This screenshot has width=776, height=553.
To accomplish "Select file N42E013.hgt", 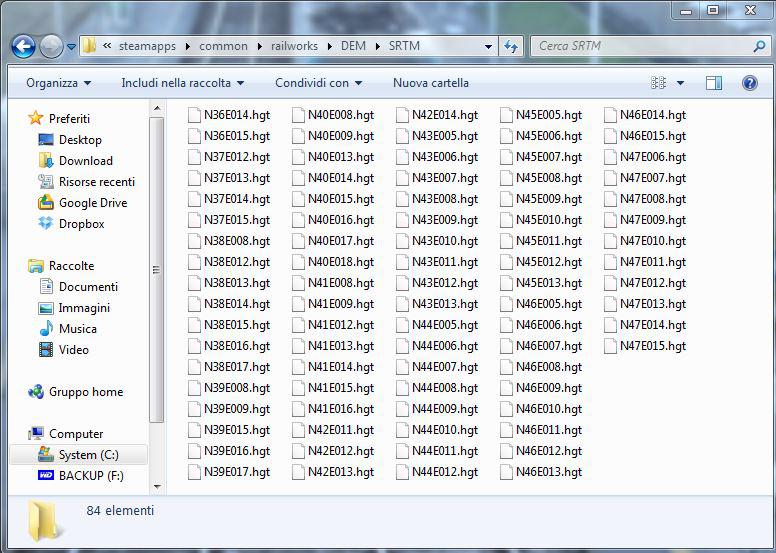I will click(x=333, y=472).
